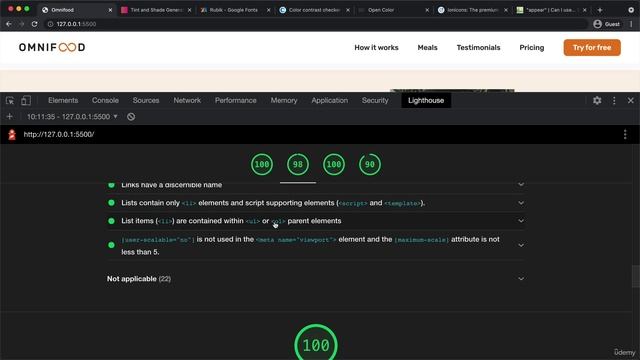Go to Testimonials section
Screen dimensions: 640x360
pyautogui.click(x=478, y=47)
